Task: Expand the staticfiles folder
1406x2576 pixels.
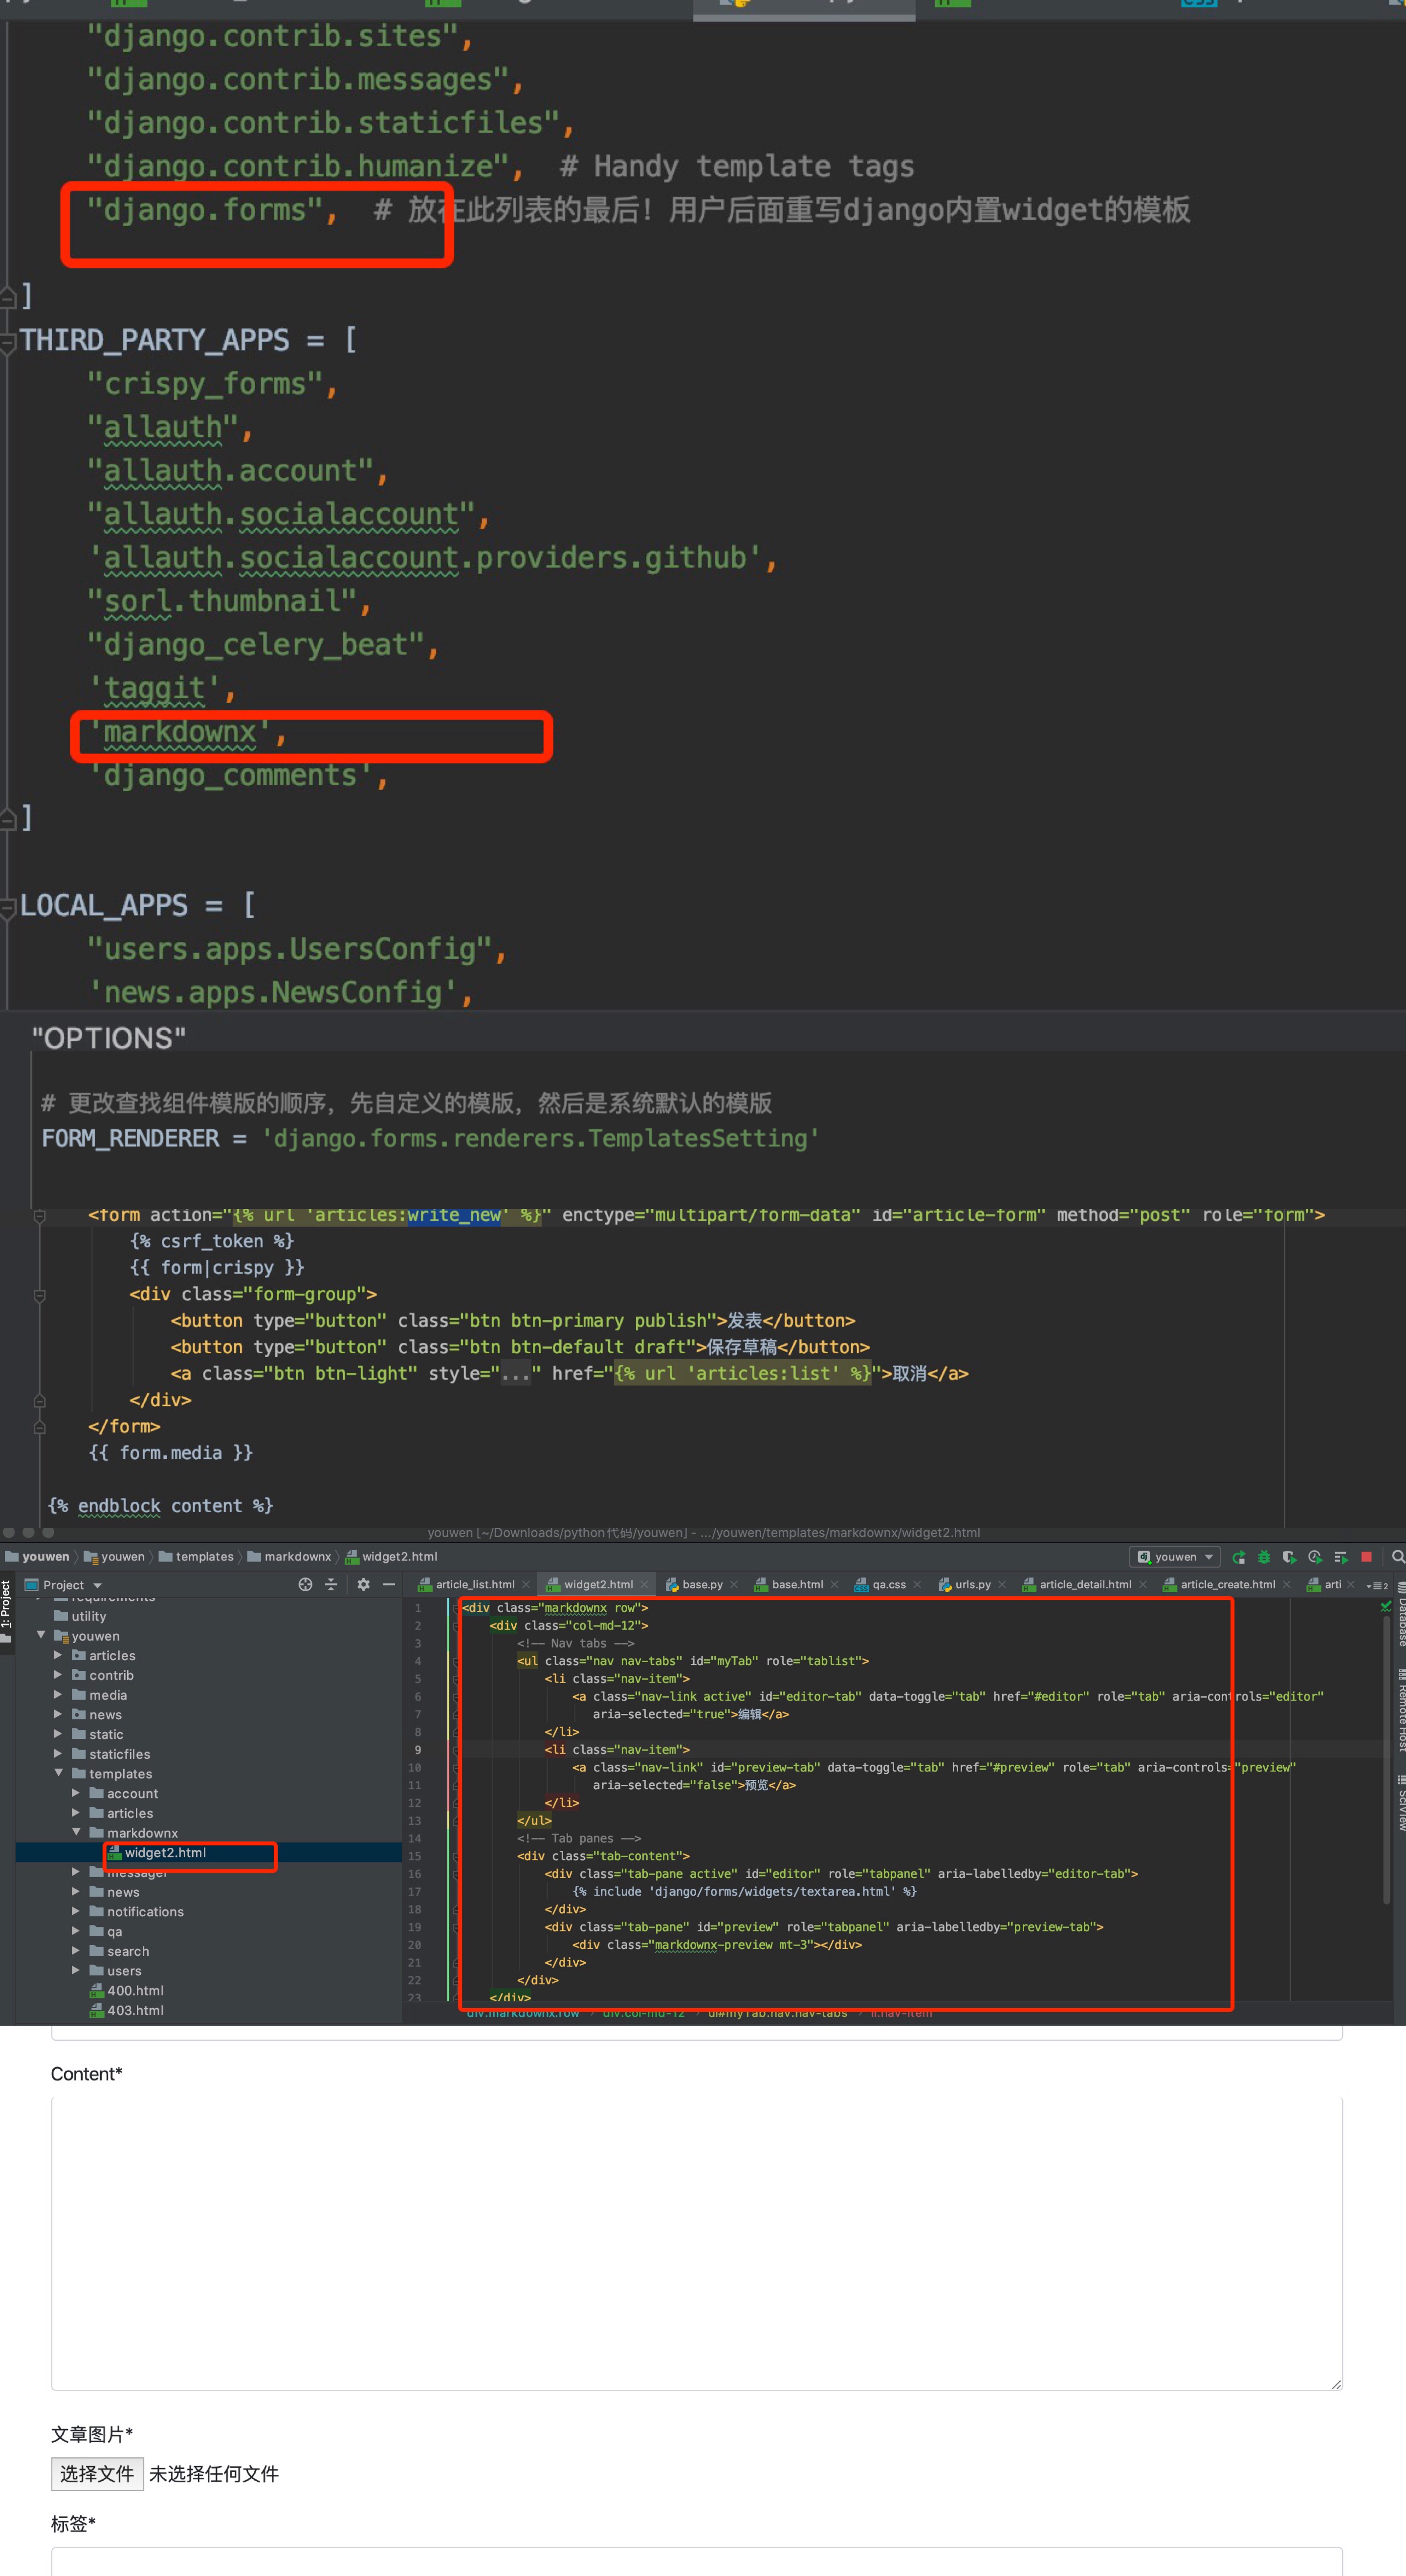Action: 58,1754
